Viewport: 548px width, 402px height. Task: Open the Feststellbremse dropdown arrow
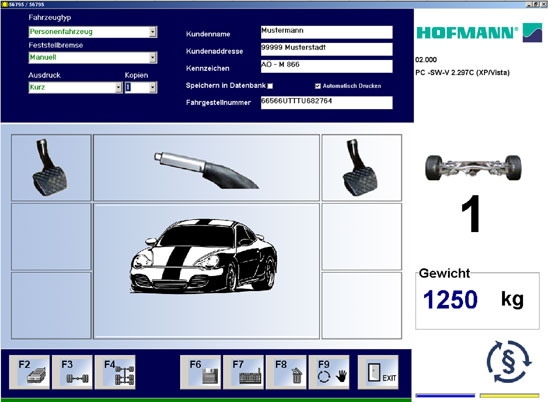pos(153,58)
